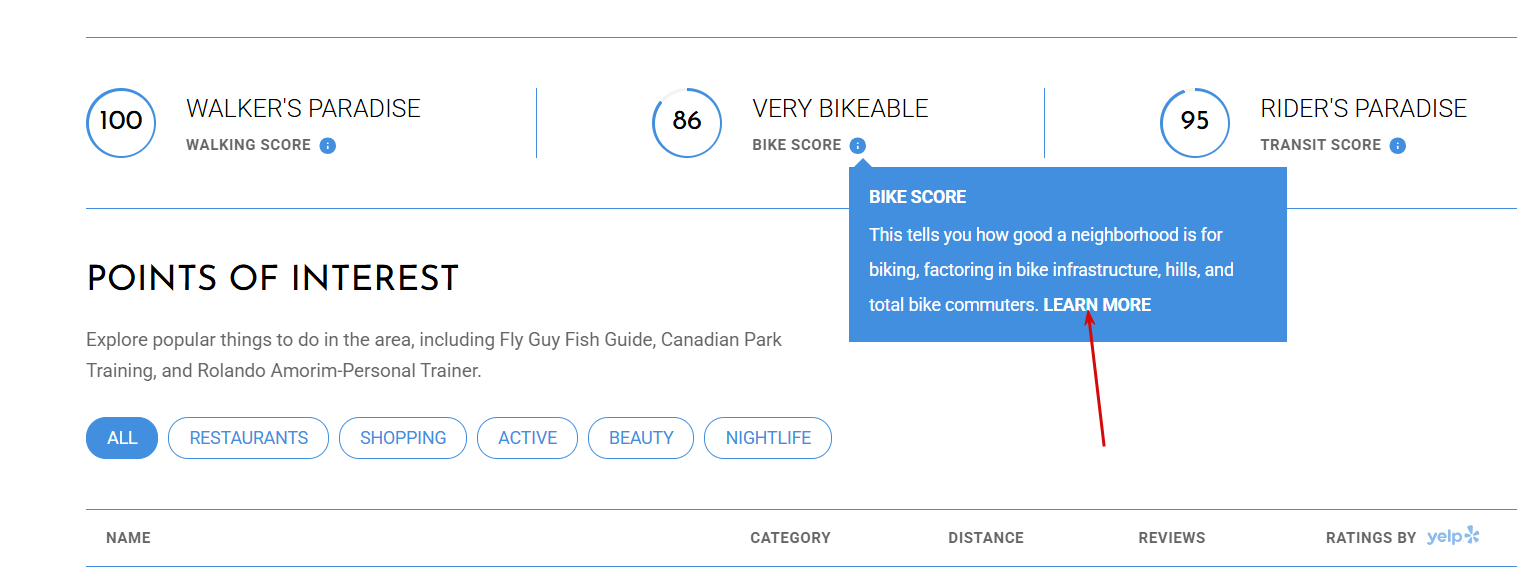Choose the NIGHTLIFE filter

pyautogui.click(x=768, y=438)
